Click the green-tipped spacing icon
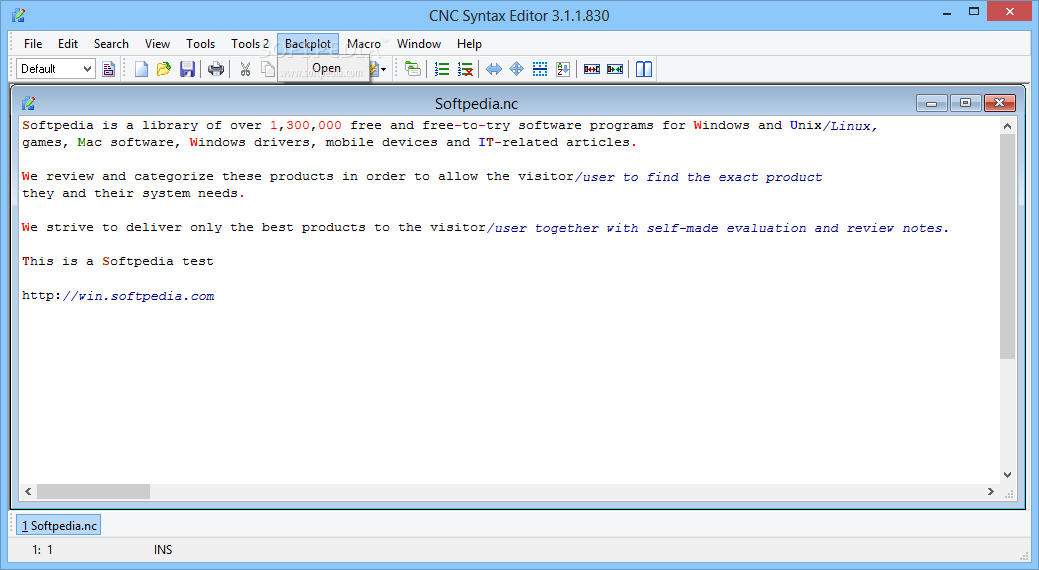Screen dimensions: 1039x570 pos(615,69)
